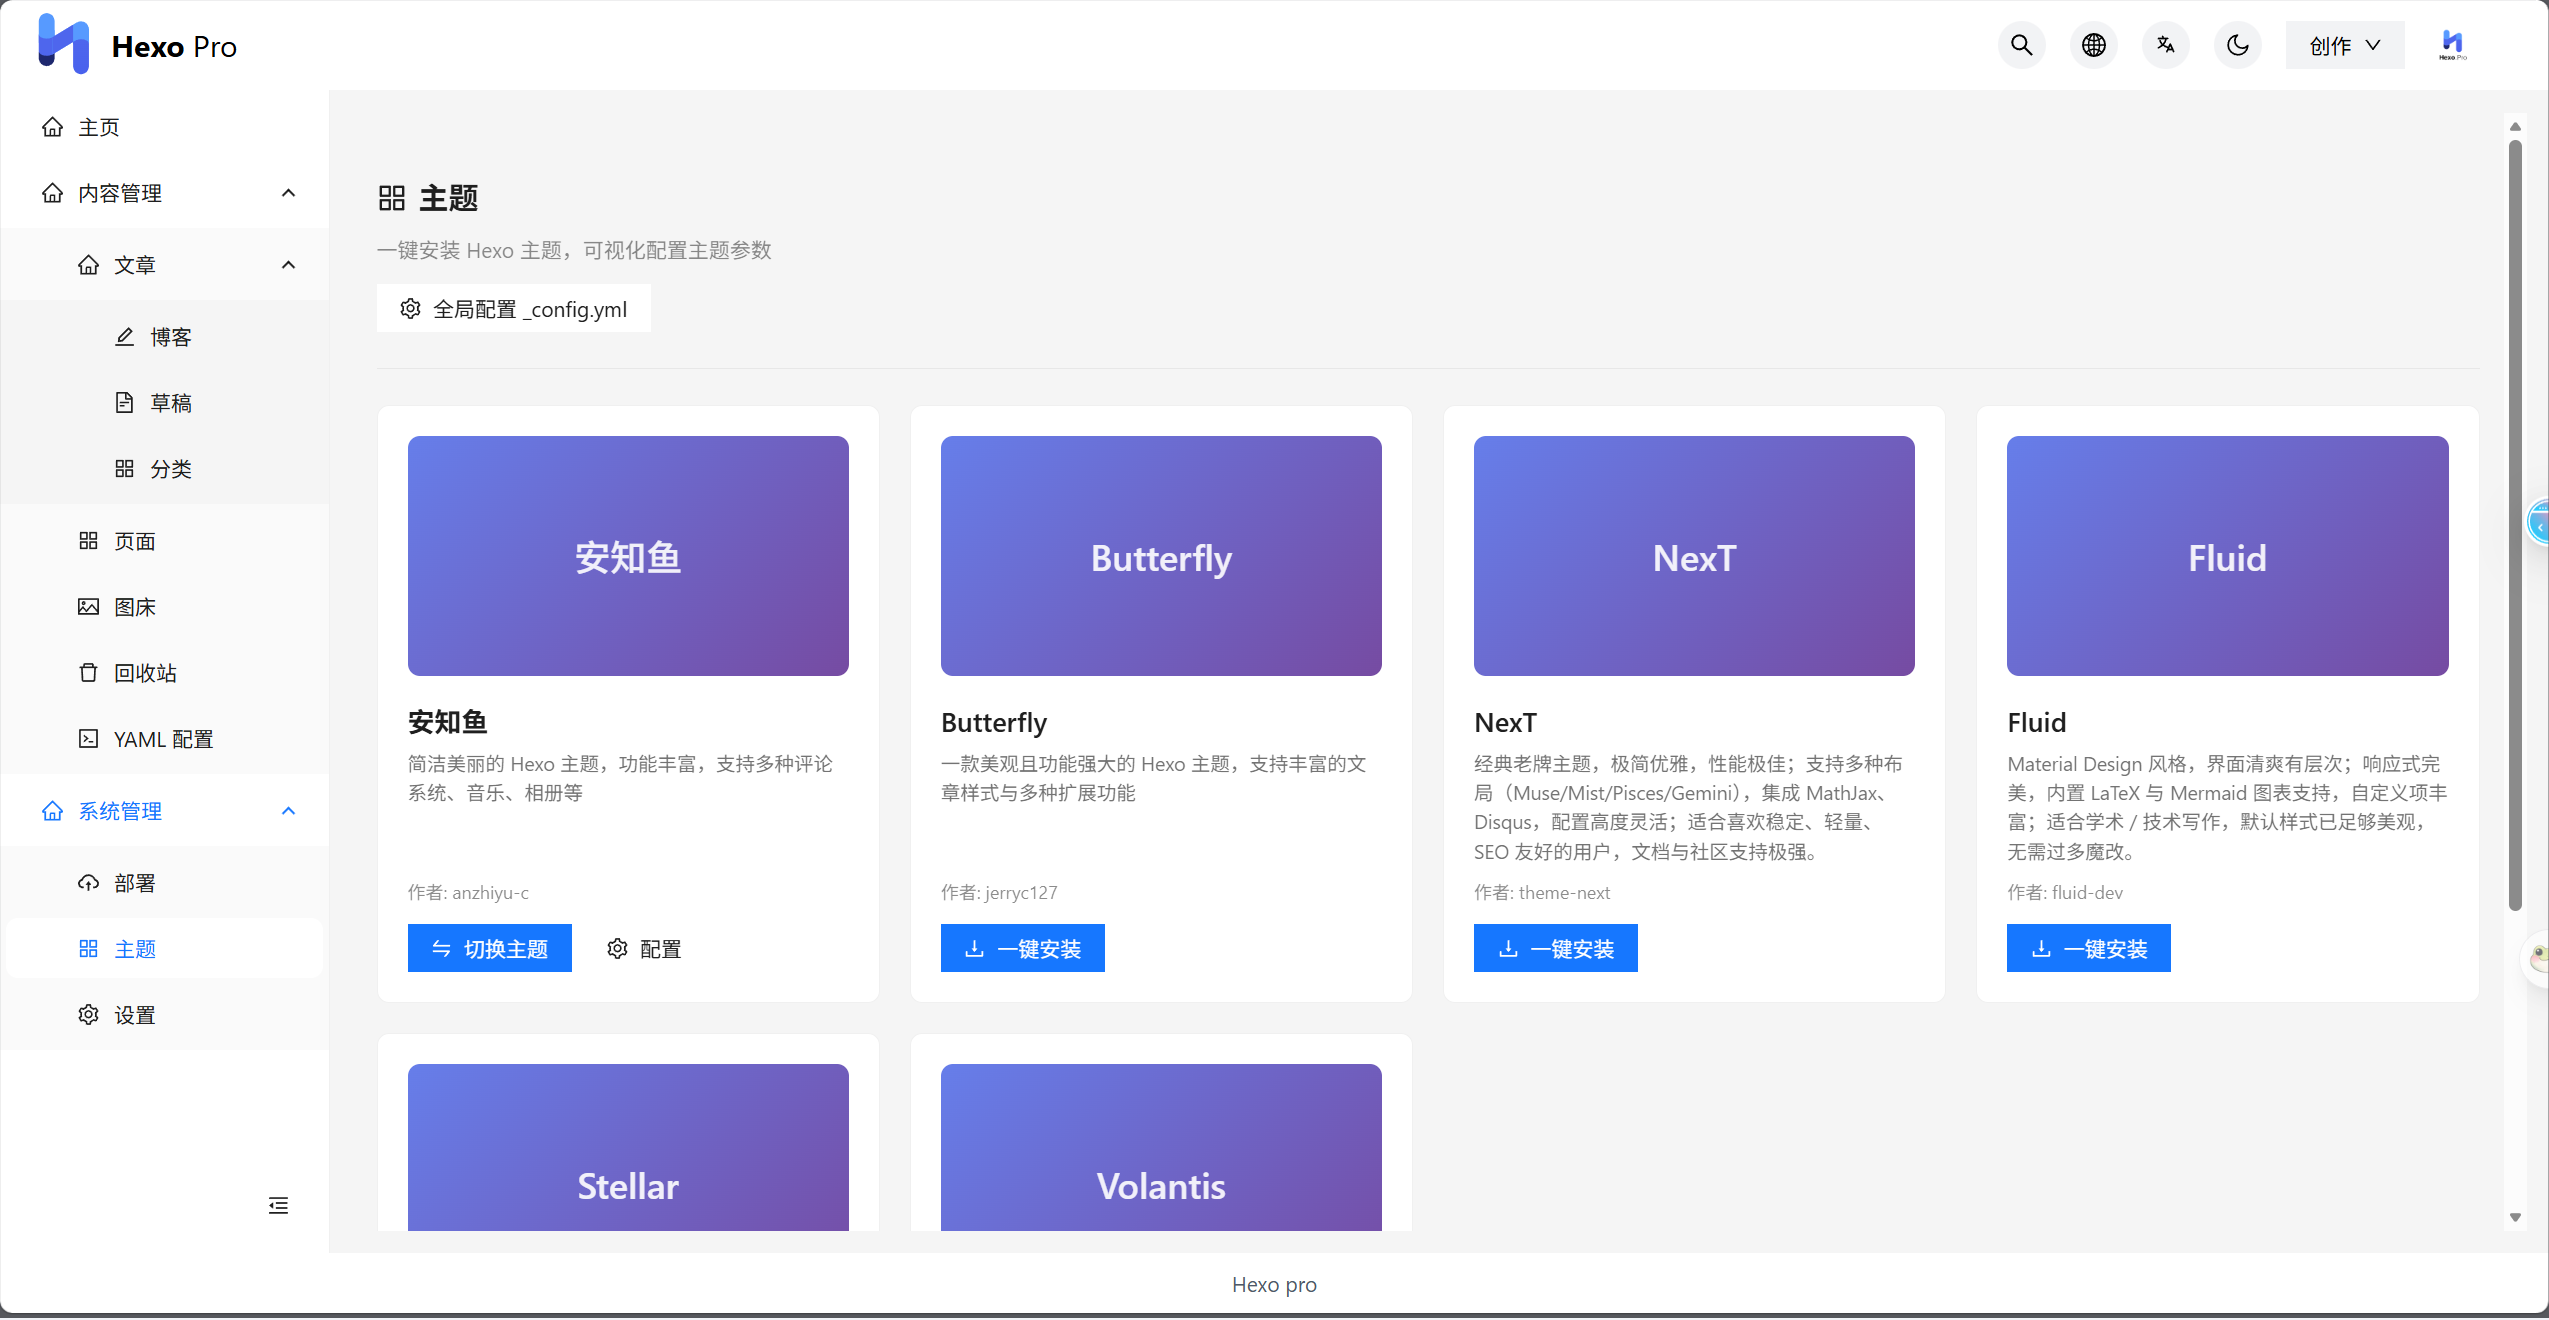Screen dimensions: 2549x1320
Task: Click author text 作者: fluid-dev
Action: tap(2065, 892)
